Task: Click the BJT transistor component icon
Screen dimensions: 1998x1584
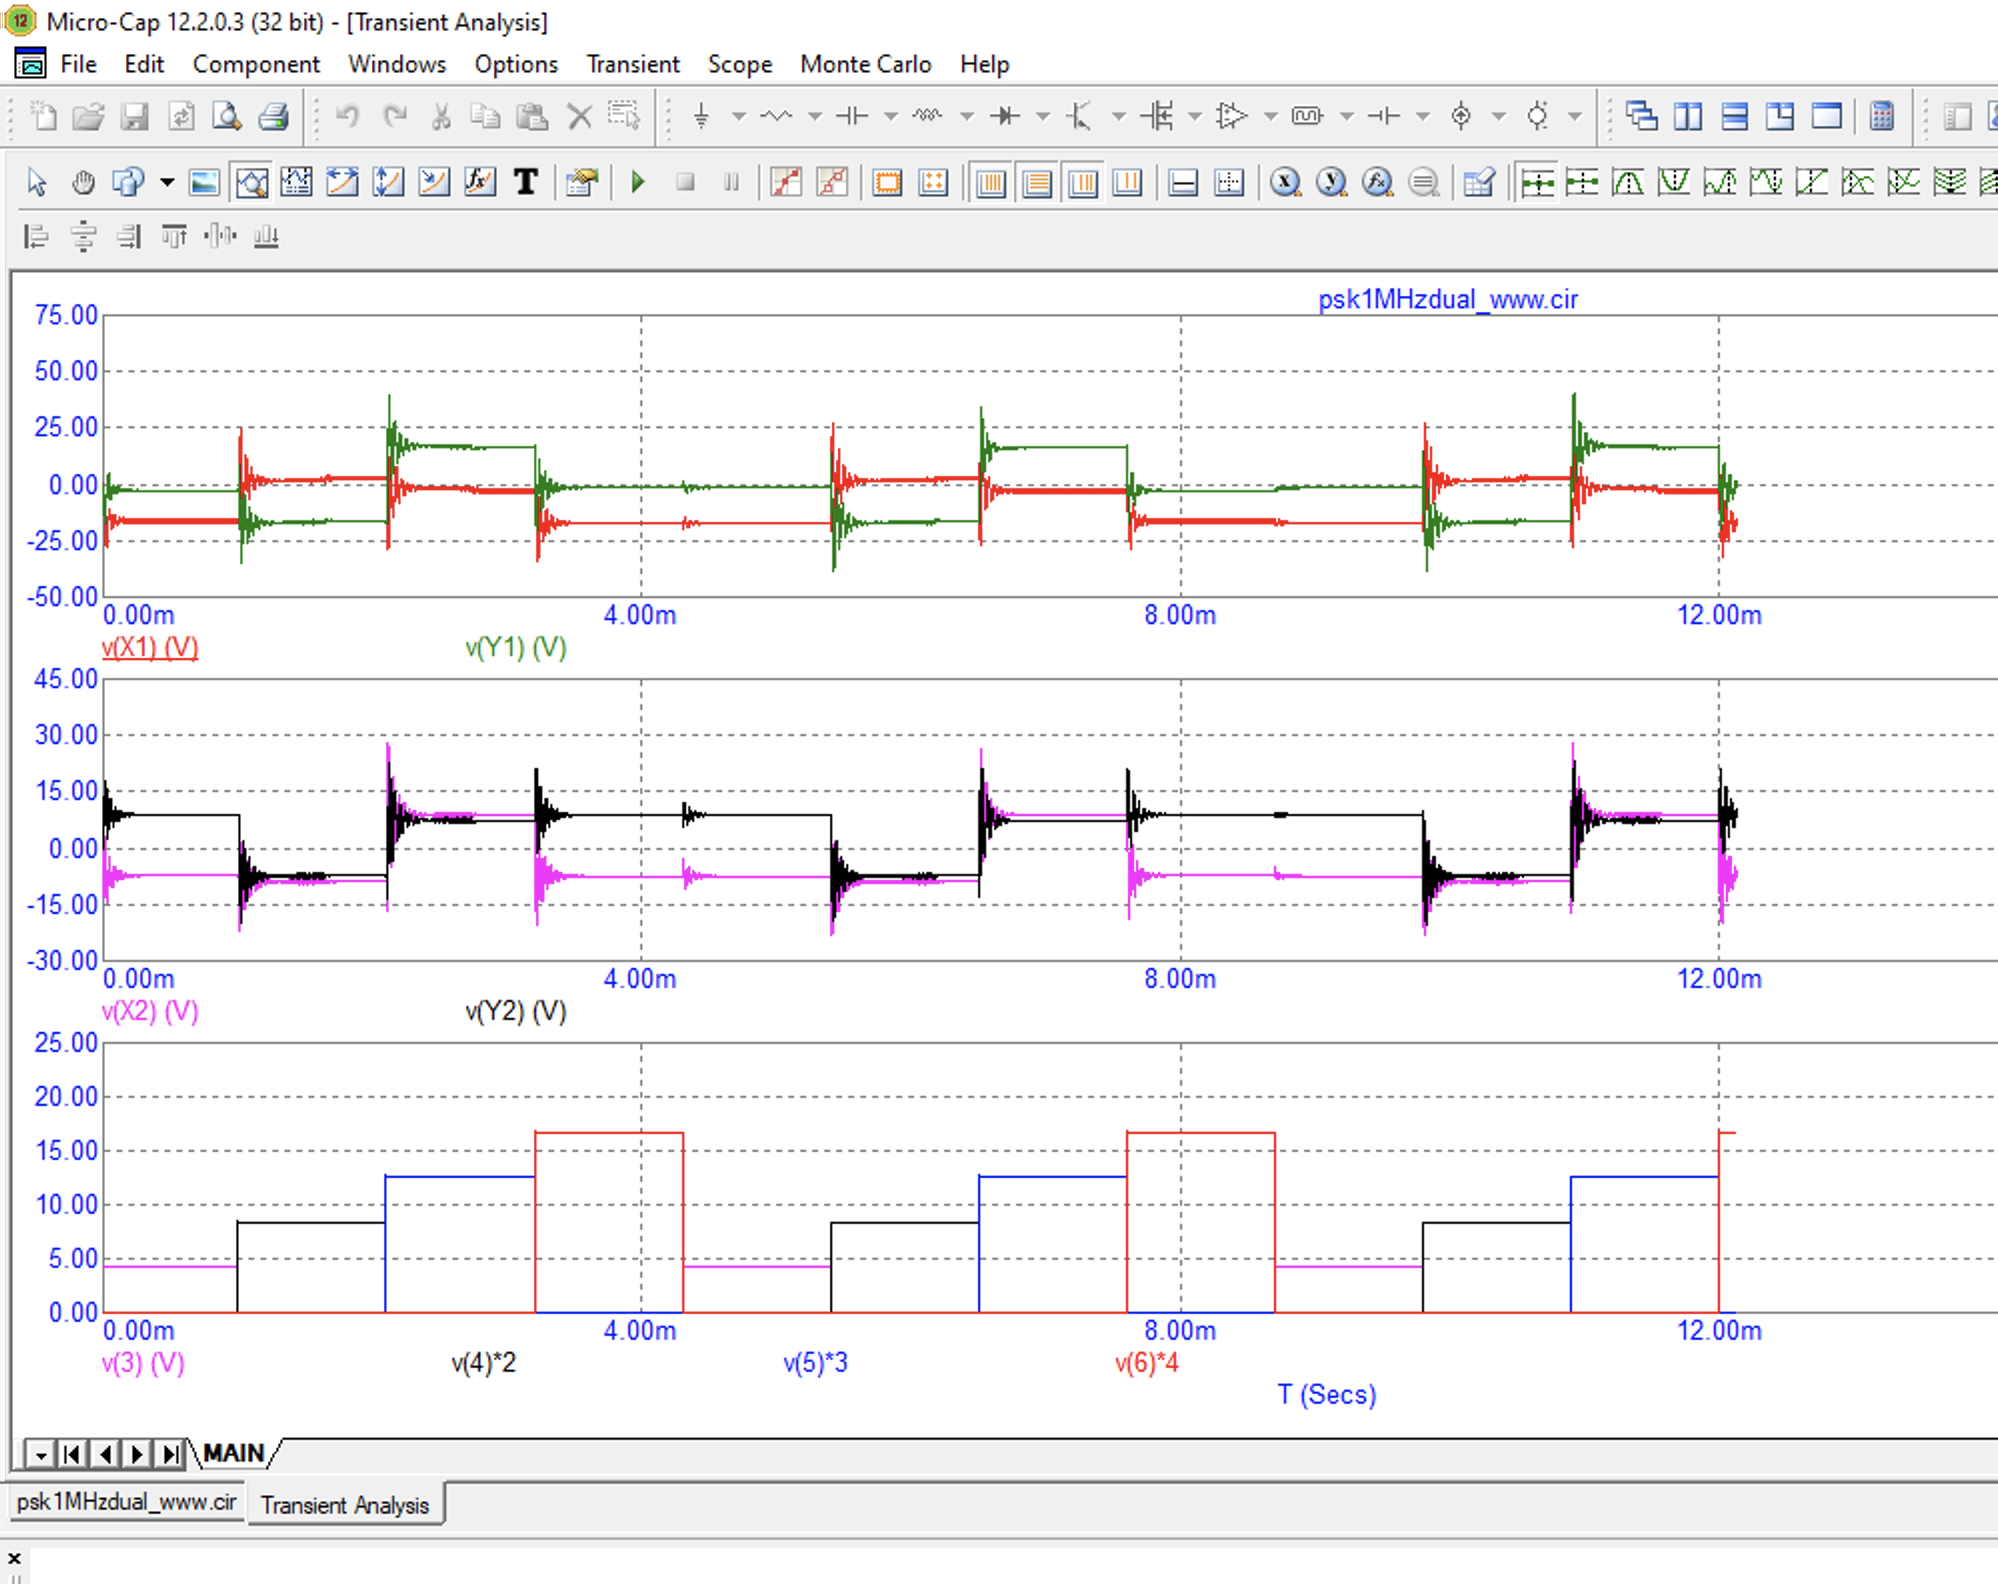Action: click(x=1080, y=117)
